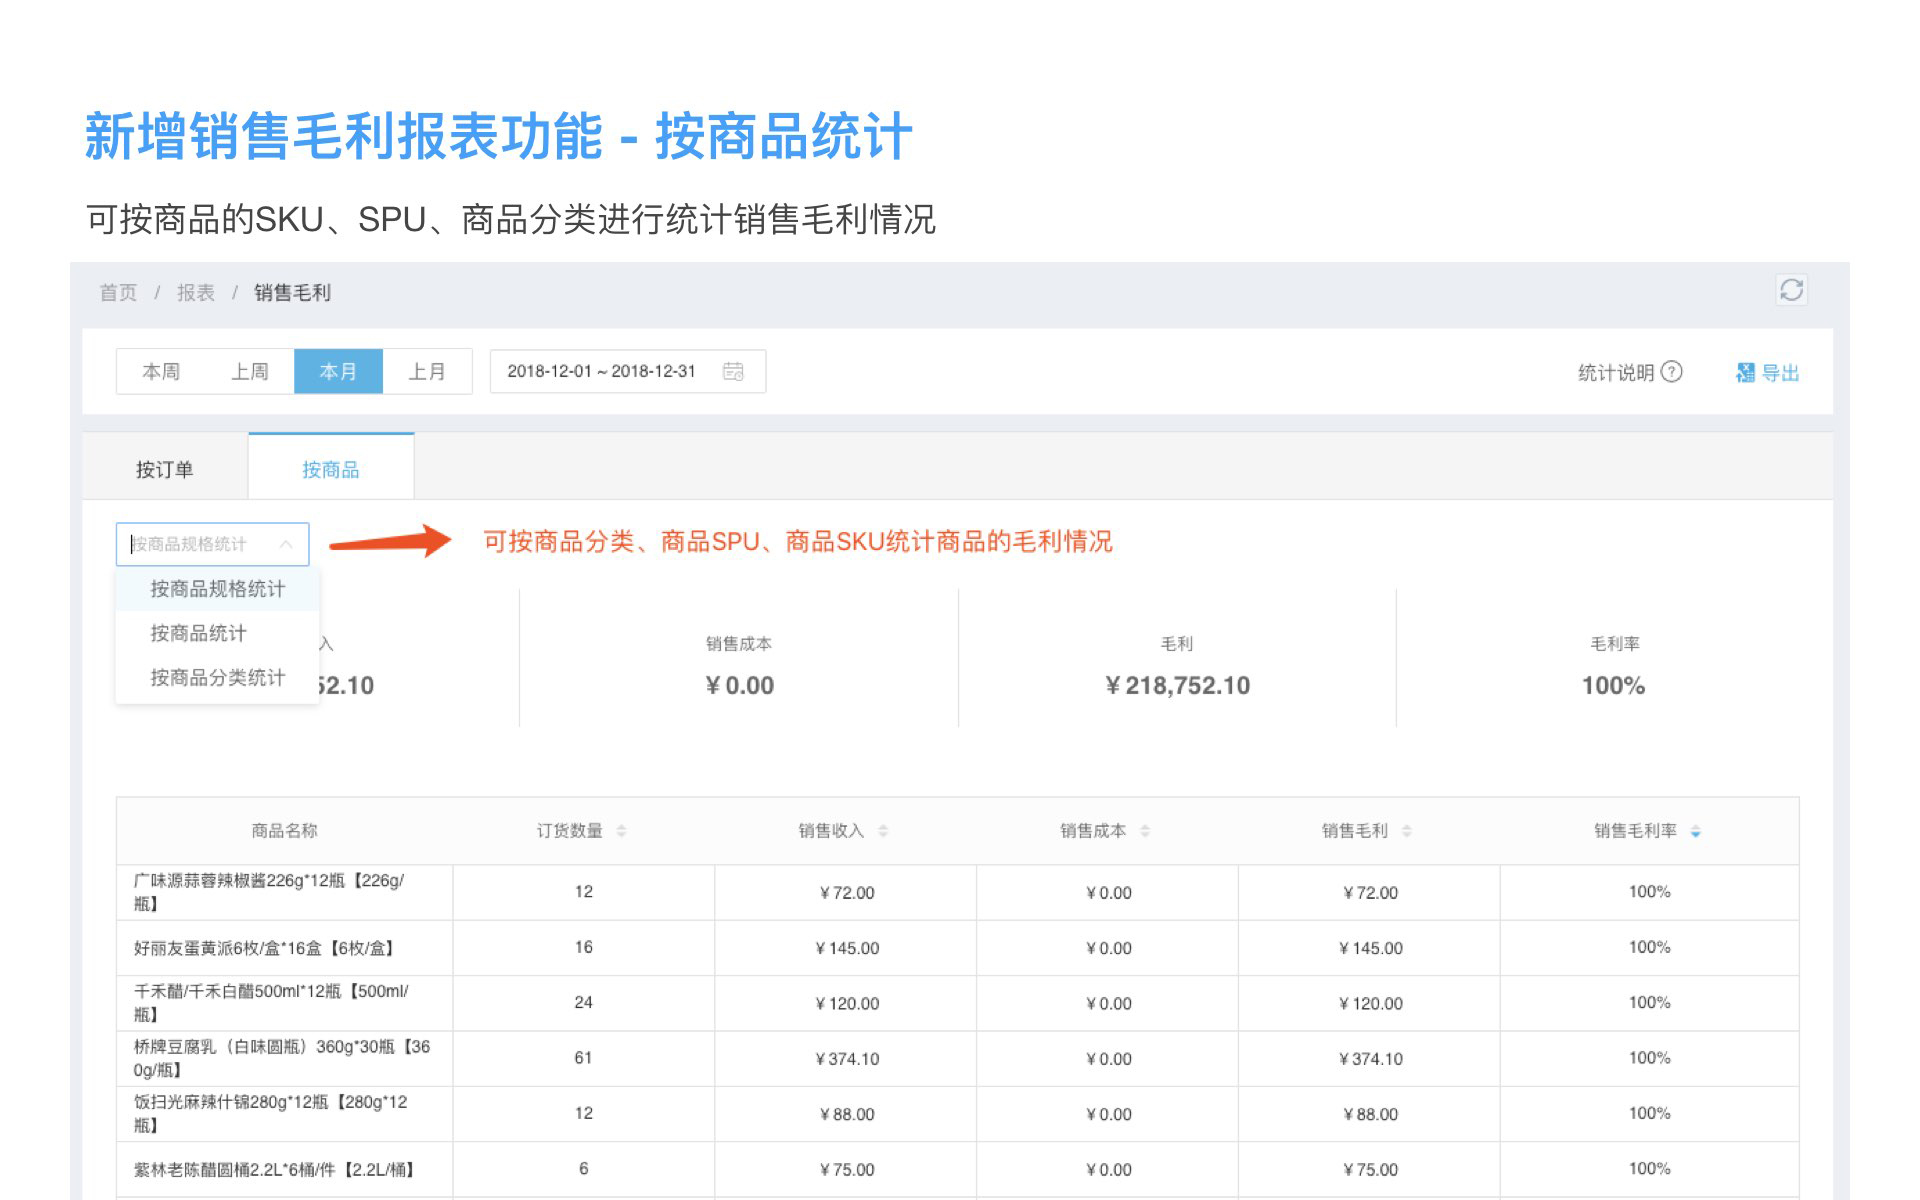This screenshot has width=1920, height=1200.
Task: Go to 首页 breadcrumb link
Action: tap(118, 292)
